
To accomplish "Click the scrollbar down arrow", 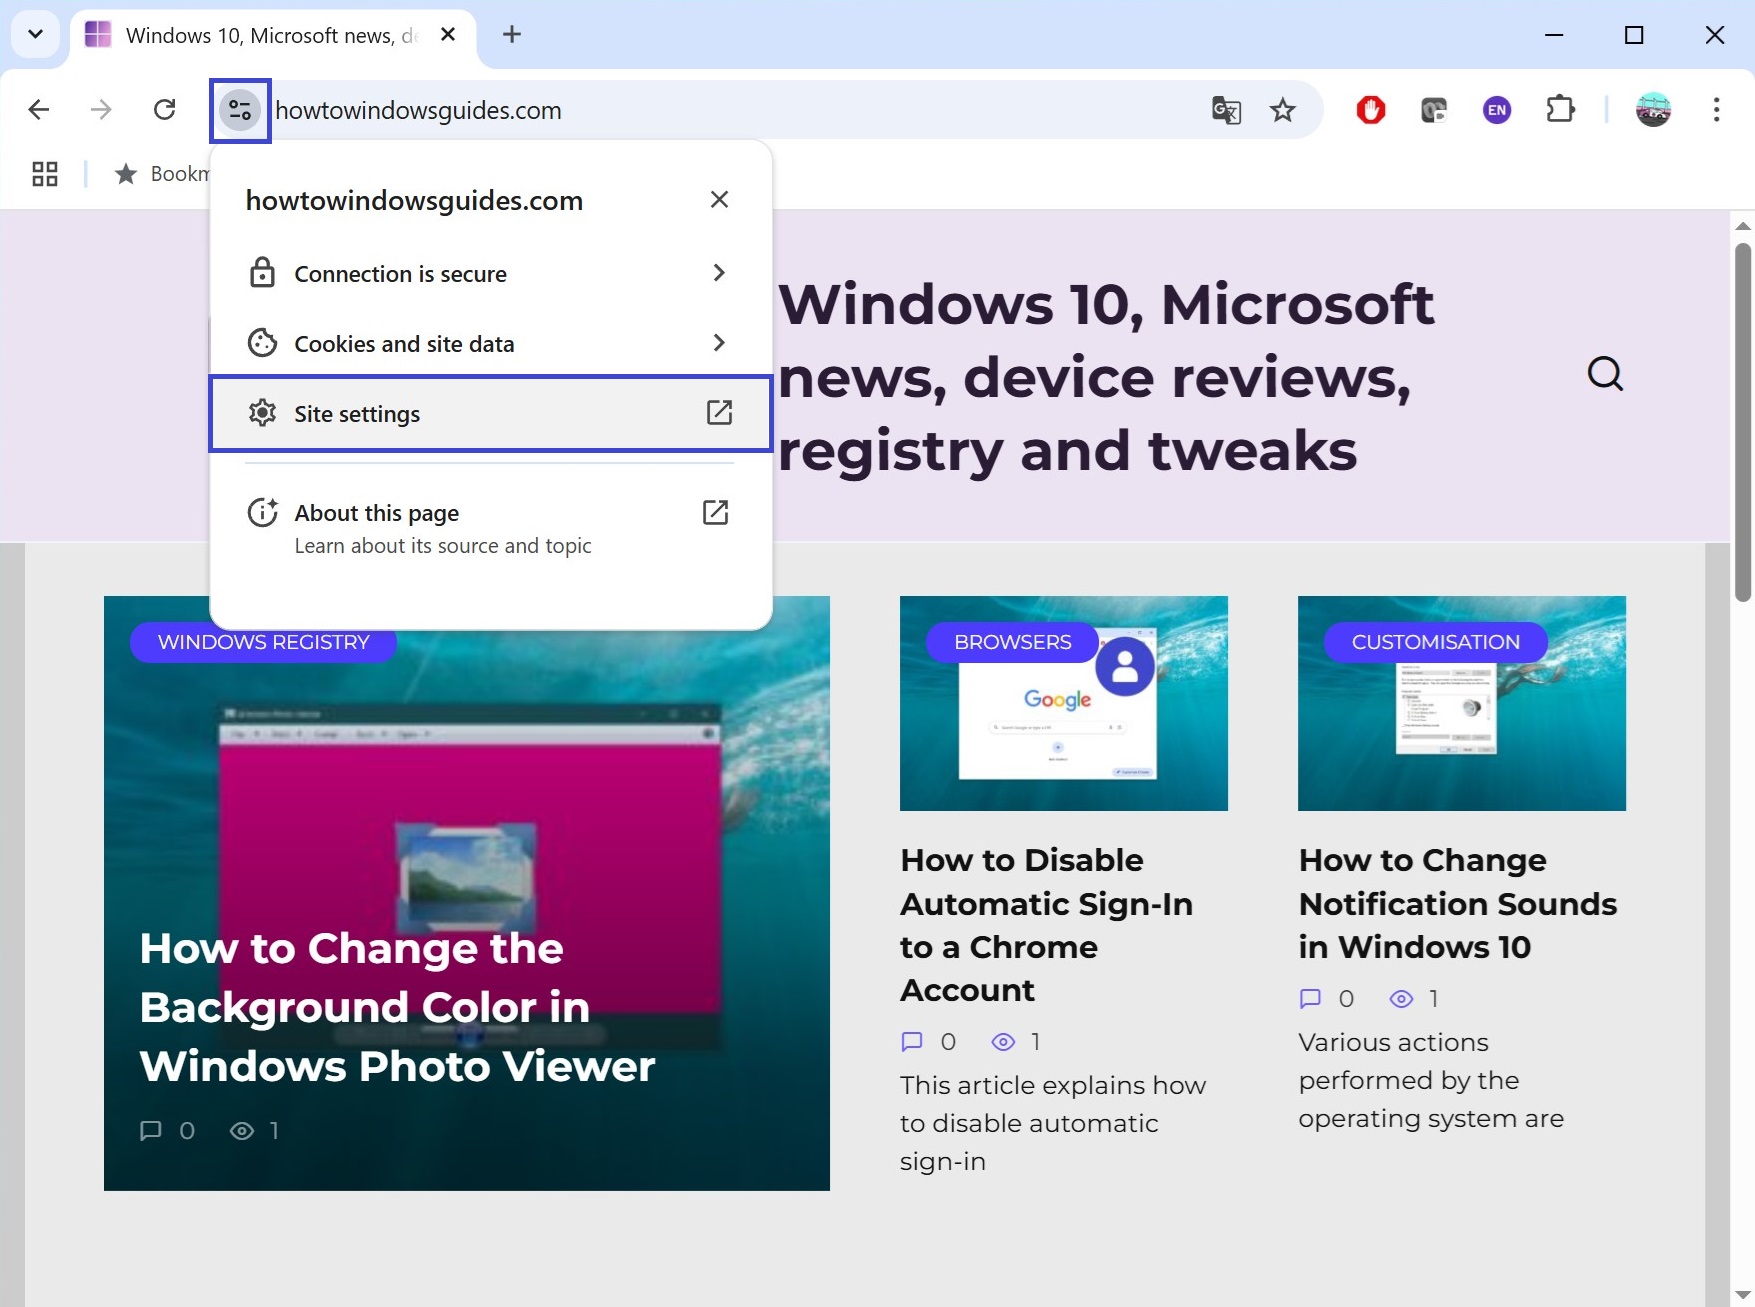I will tap(1743, 1295).
